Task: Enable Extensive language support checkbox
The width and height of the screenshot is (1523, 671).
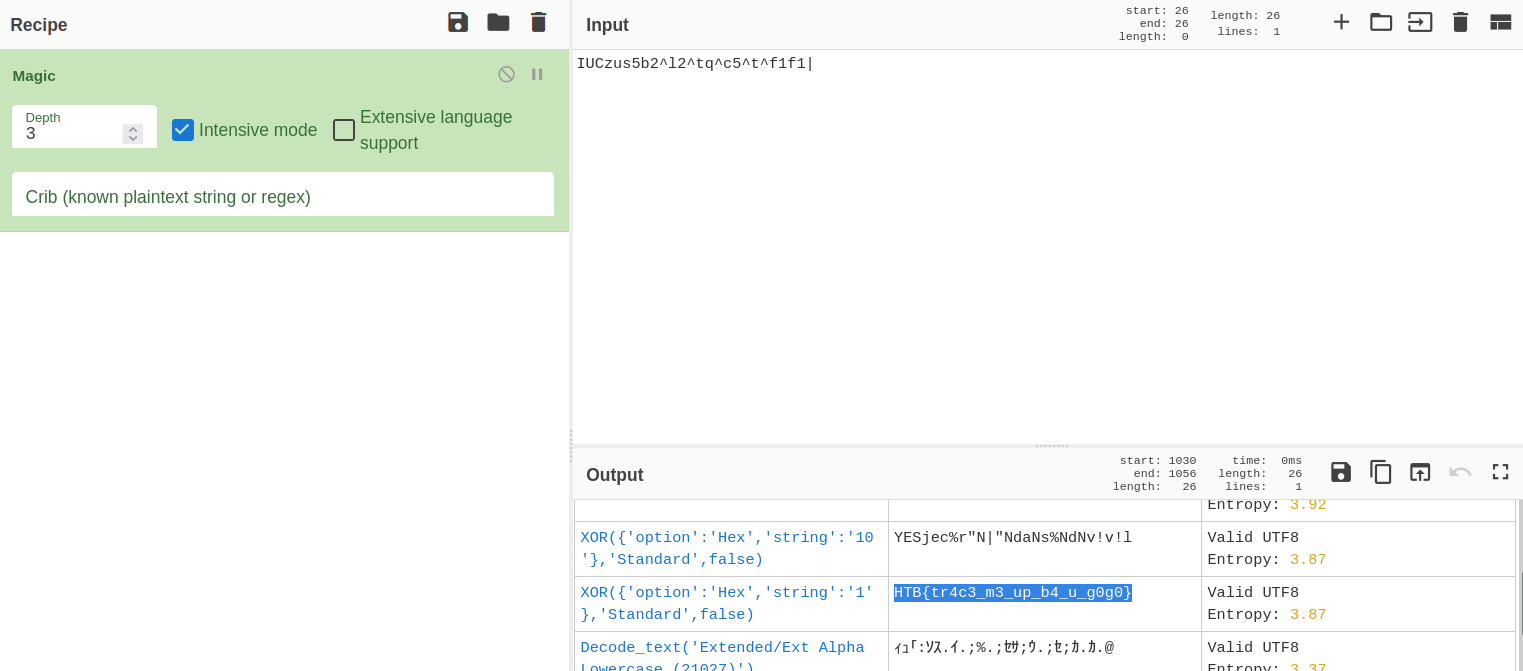Action: tap(344, 130)
